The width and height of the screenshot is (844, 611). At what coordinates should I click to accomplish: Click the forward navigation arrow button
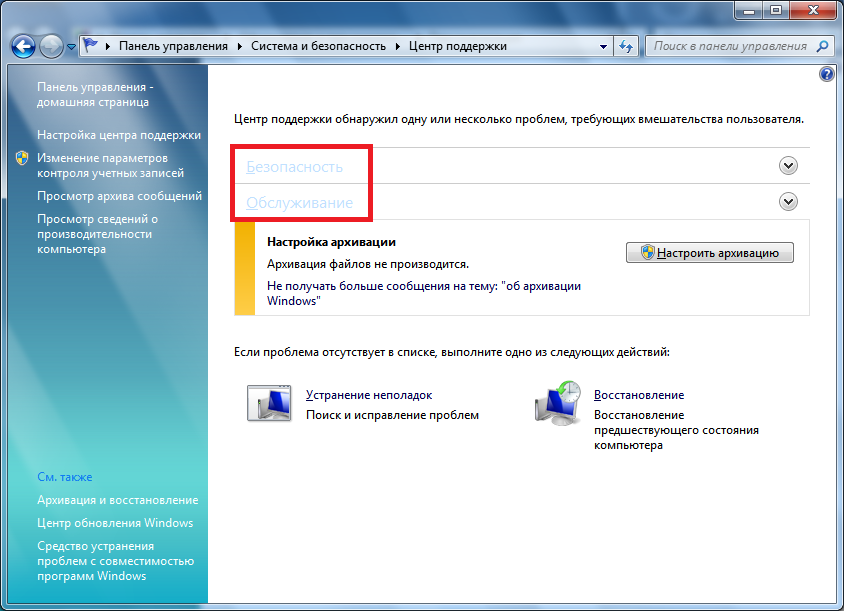tap(52, 46)
